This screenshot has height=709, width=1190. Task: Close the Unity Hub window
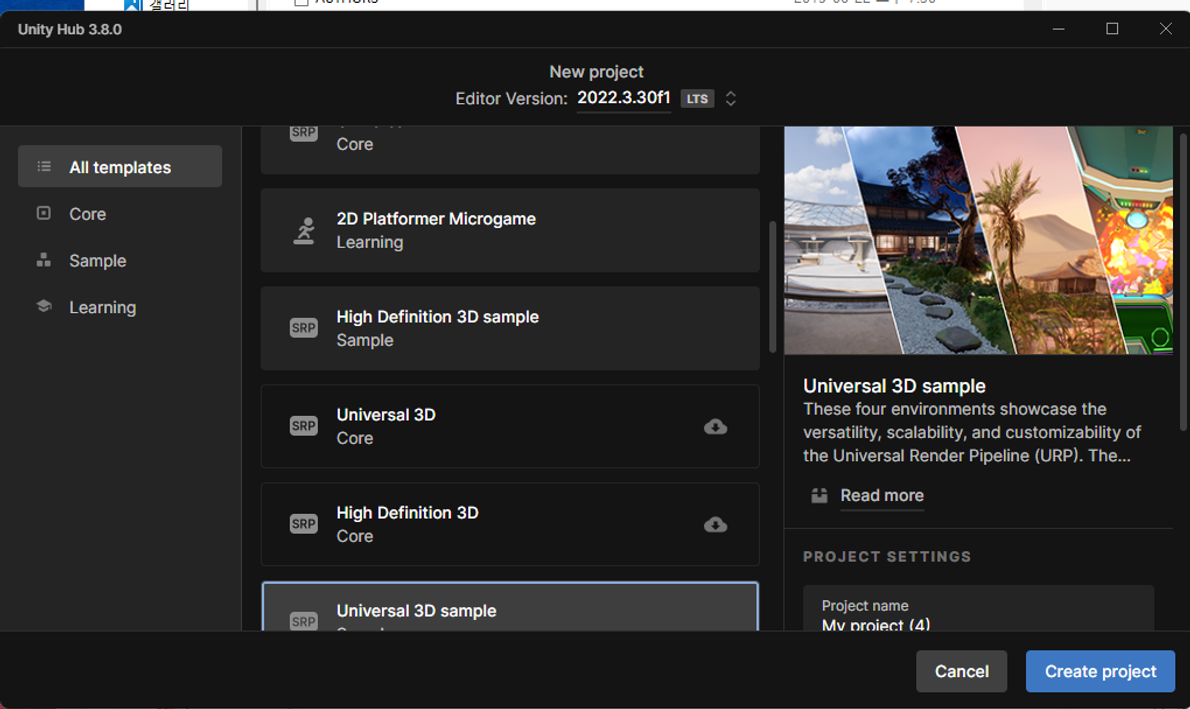coord(1166,29)
